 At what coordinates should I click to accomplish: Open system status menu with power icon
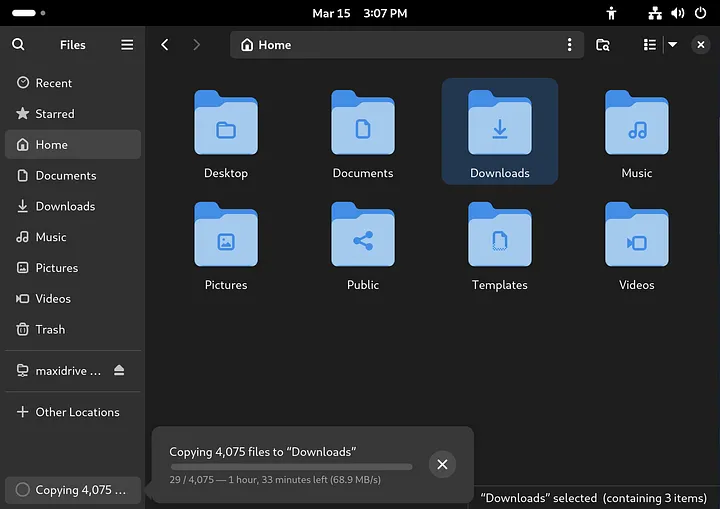[700, 13]
